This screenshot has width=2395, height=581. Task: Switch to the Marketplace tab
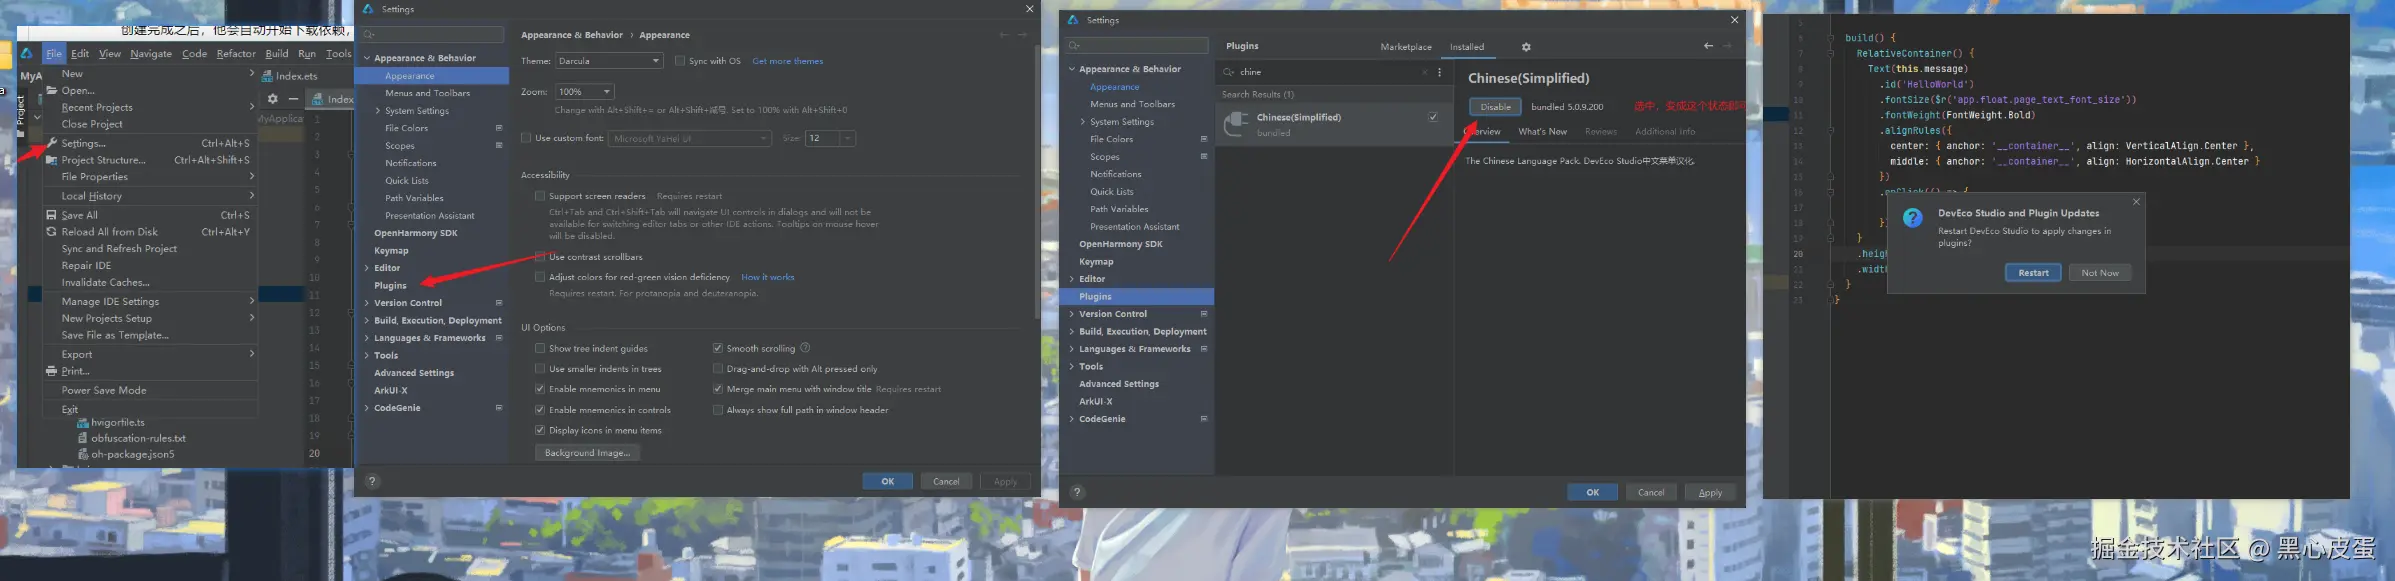pyautogui.click(x=1406, y=47)
